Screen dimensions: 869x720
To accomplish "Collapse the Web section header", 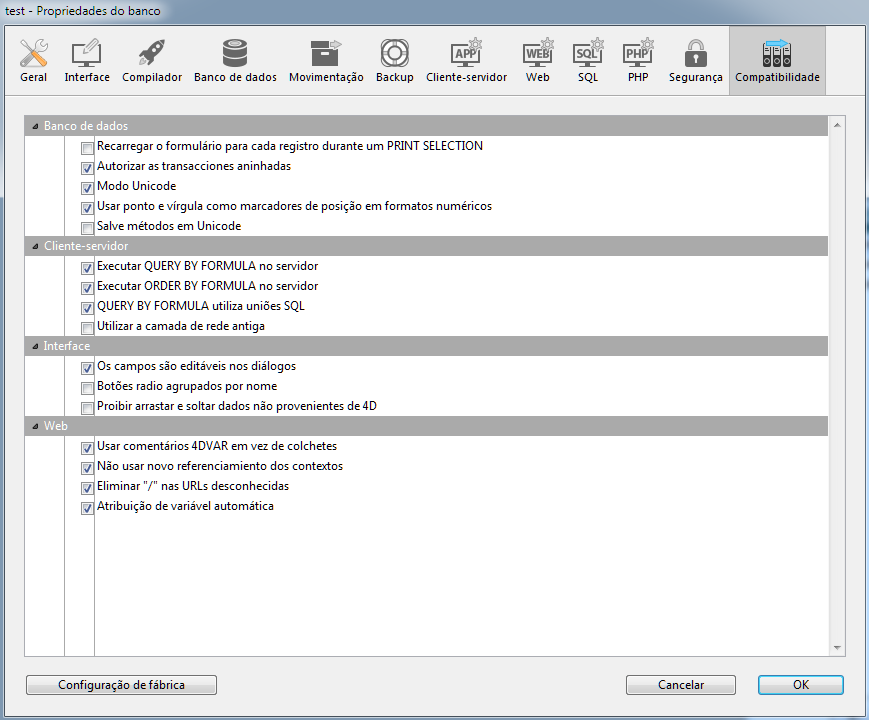I will [35, 426].
